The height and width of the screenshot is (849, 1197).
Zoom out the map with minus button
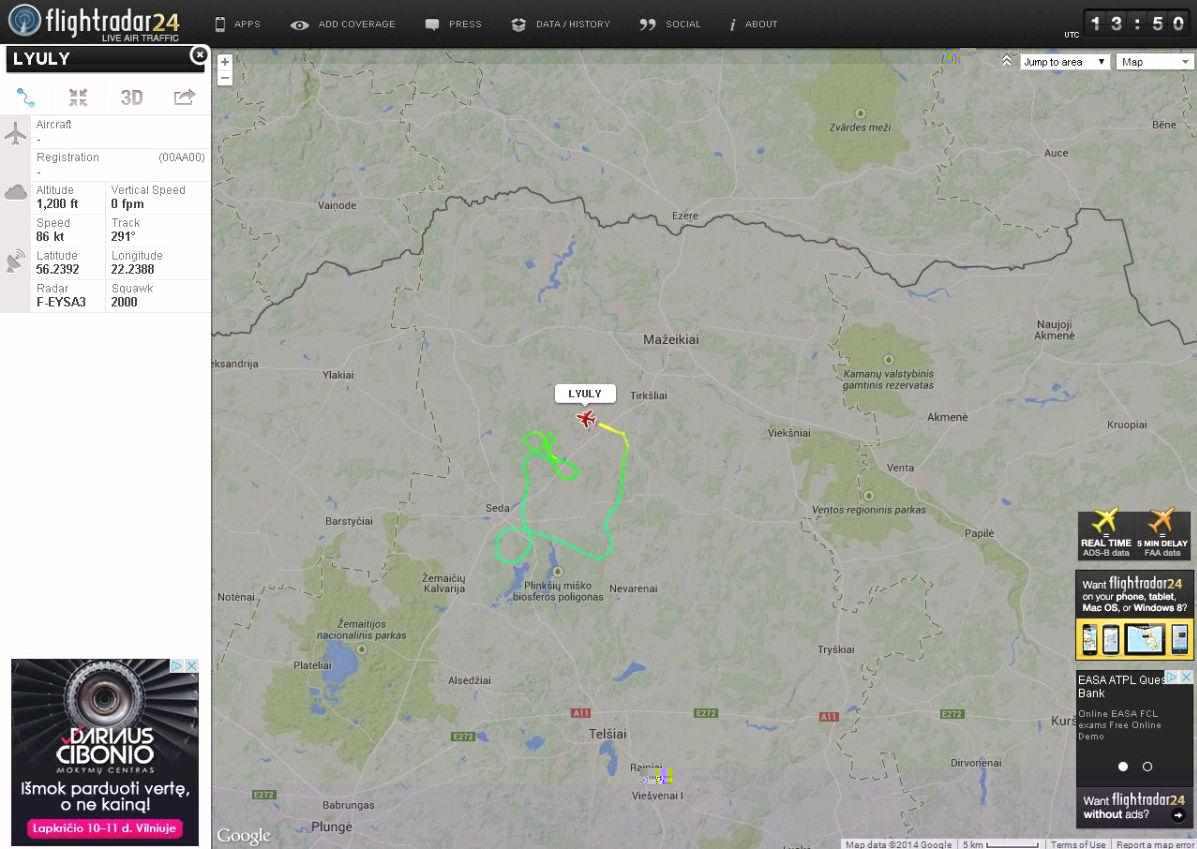click(x=225, y=78)
